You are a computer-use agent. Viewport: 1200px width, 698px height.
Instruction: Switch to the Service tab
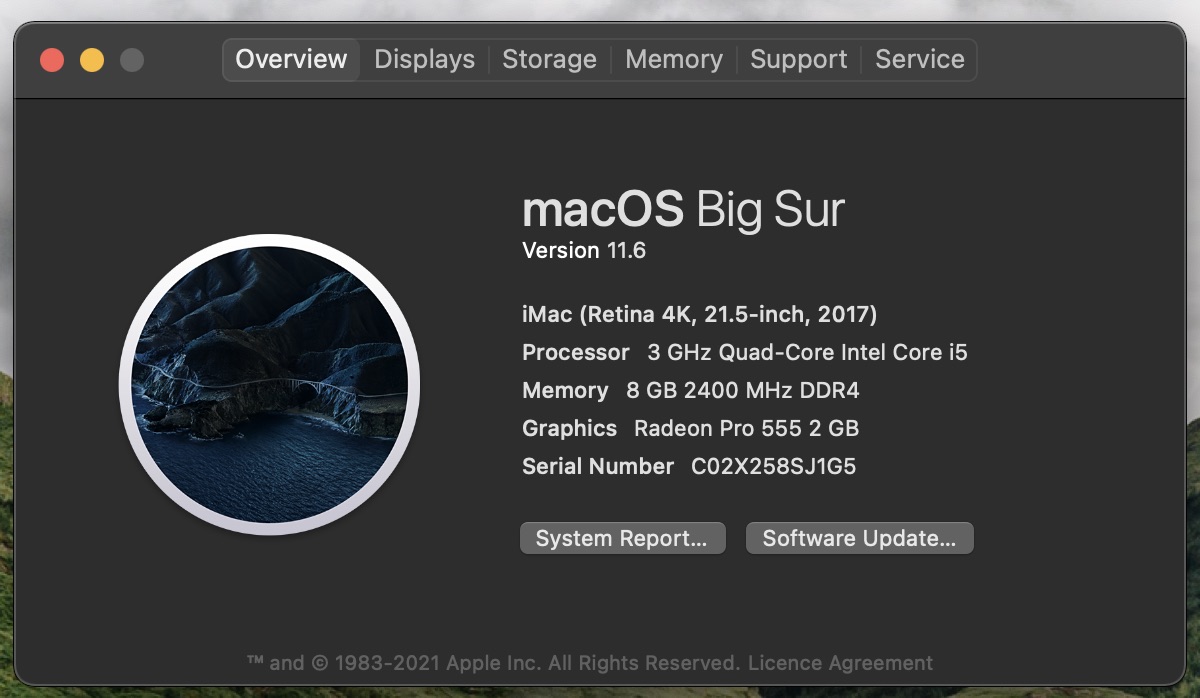tap(919, 60)
